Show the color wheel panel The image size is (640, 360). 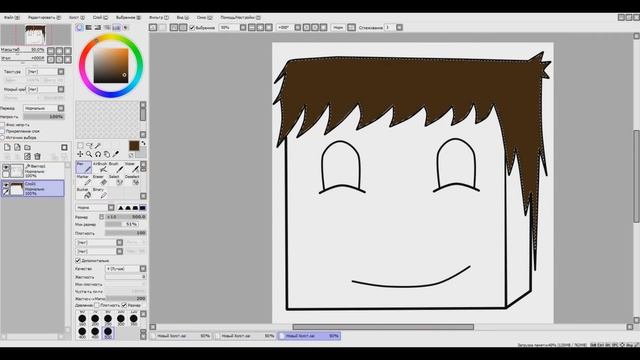pos(80,28)
